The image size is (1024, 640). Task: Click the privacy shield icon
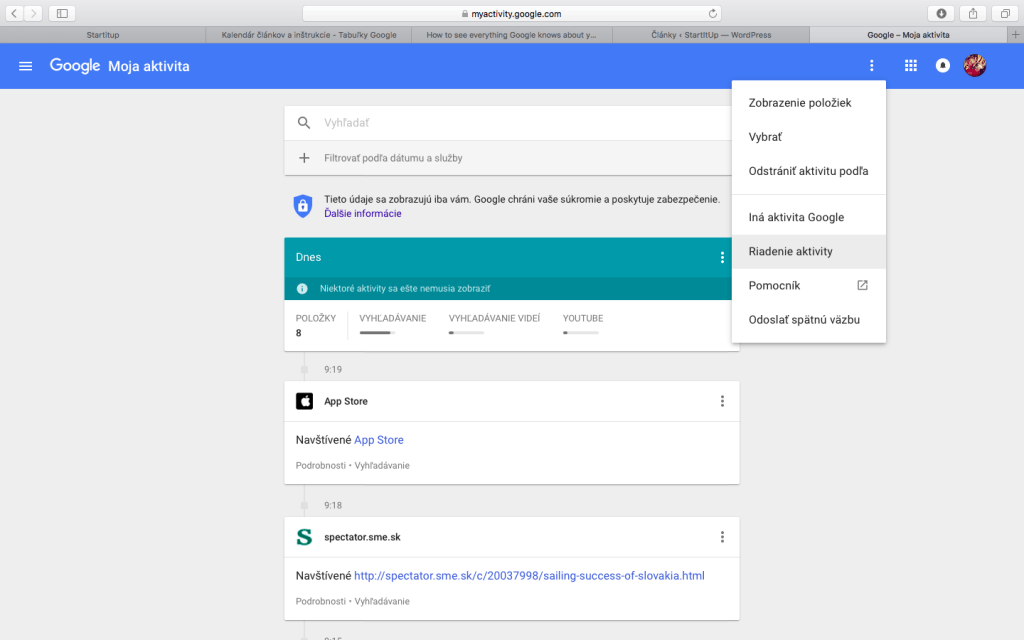[x=302, y=206]
